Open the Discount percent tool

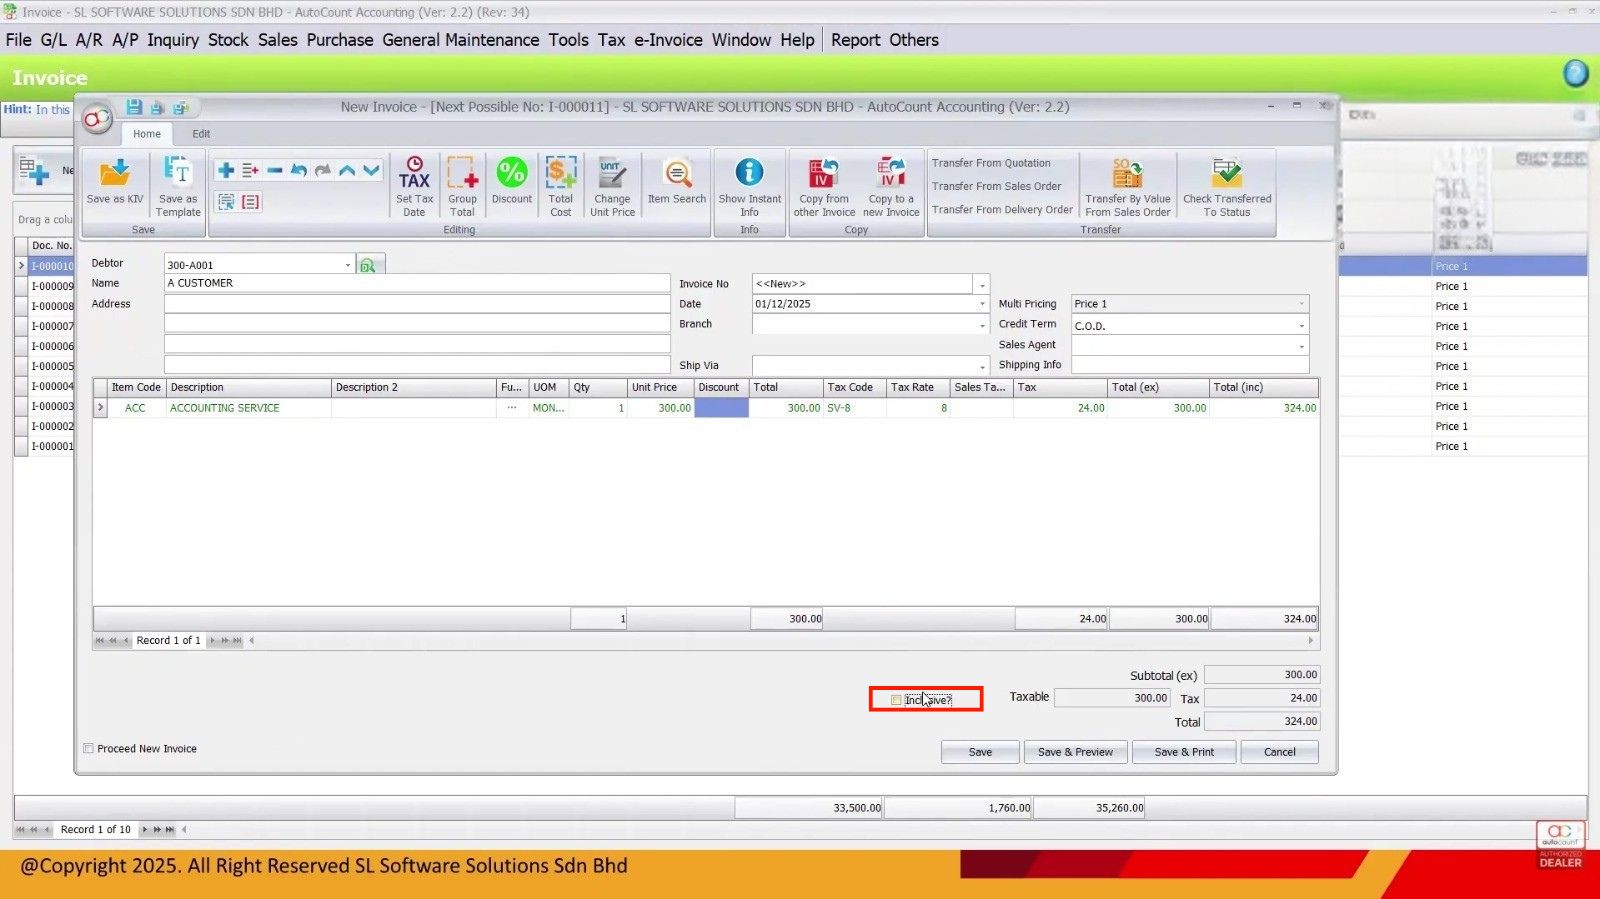[512, 181]
